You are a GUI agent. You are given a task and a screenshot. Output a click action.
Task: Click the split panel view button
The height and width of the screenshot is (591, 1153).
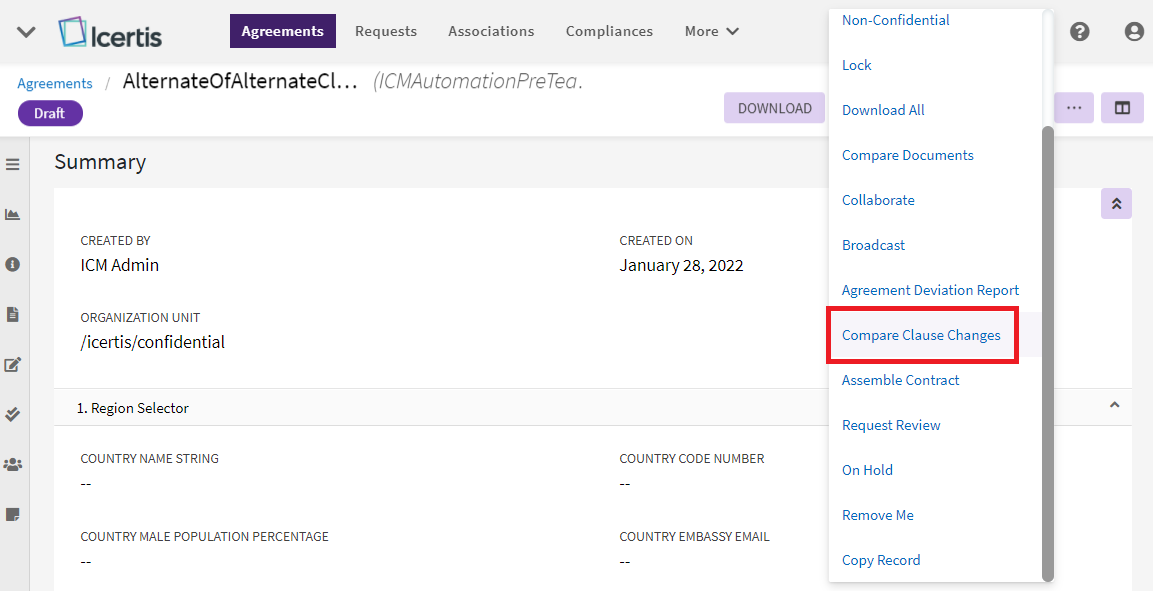(x=1122, y=108)
